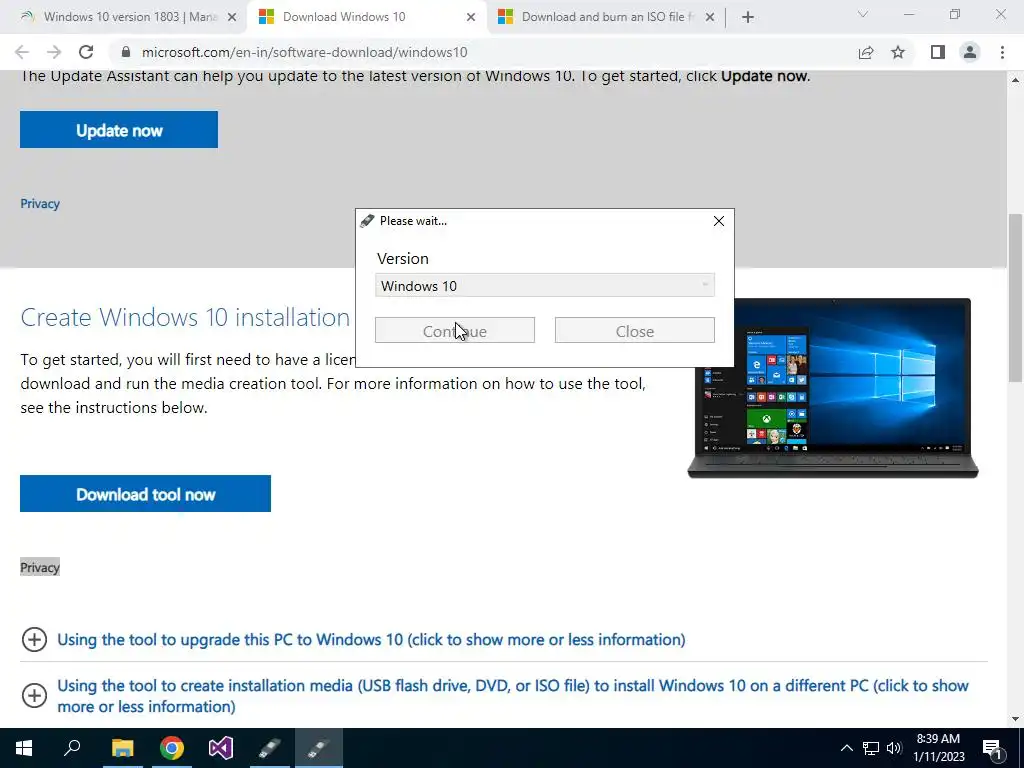Go forward to next page
The width and height of the screenshot is (1024, 768).
pos(54,52)
